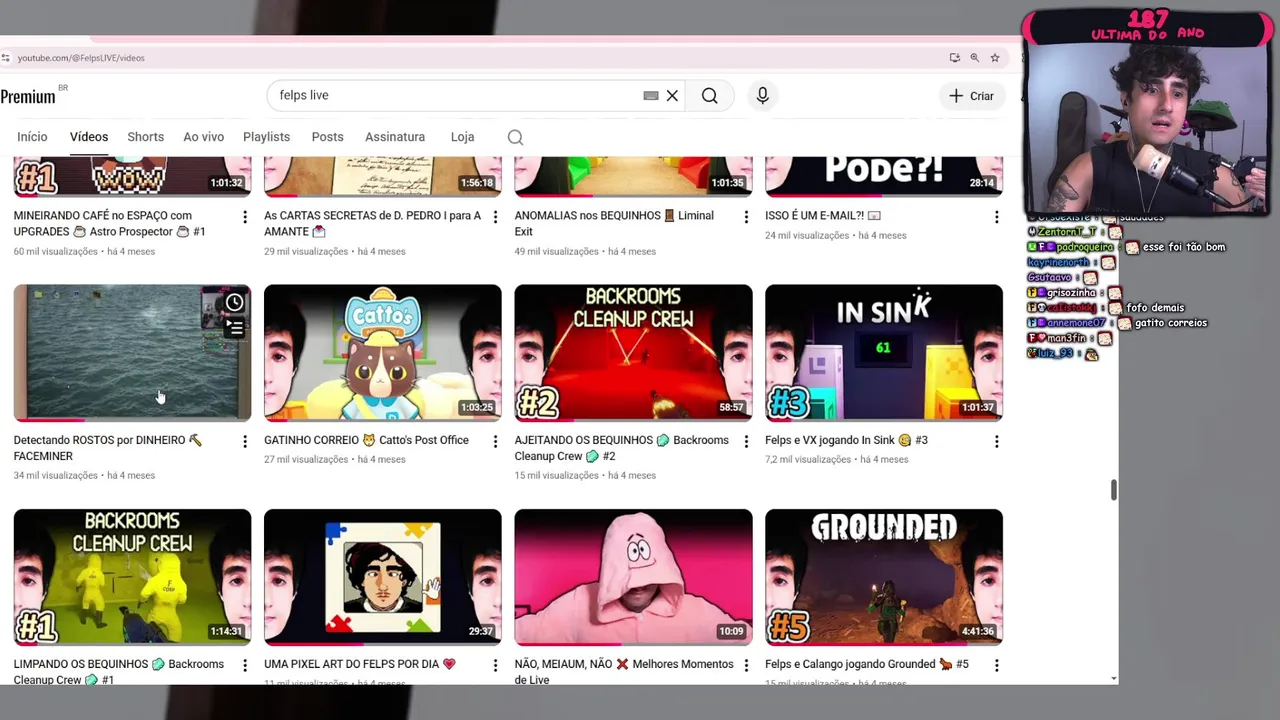
Task: Click the magnifier search button
Action: click(710, 96)
